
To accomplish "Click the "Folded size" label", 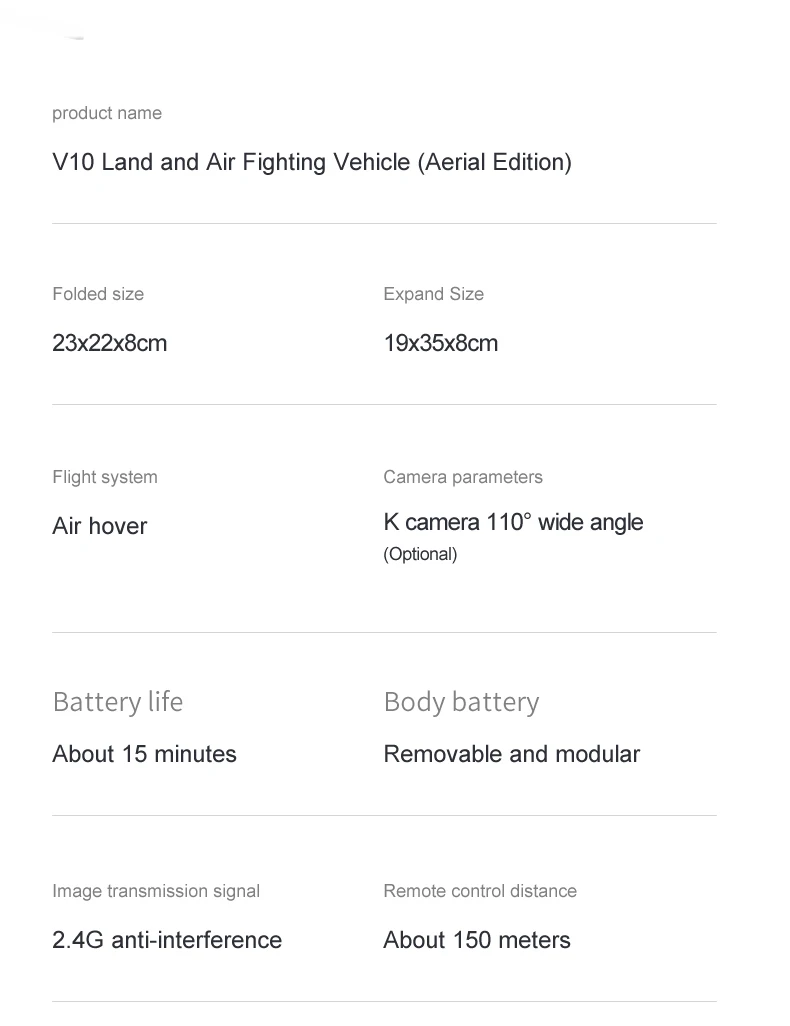I will tap(98, 294).
